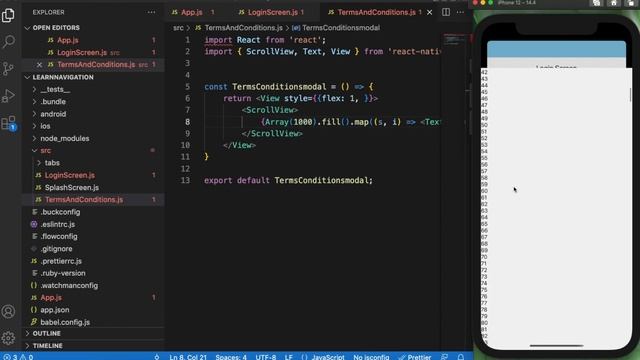Expand the .bundle folder
The image size is (640, 360).
click(53, 102)
